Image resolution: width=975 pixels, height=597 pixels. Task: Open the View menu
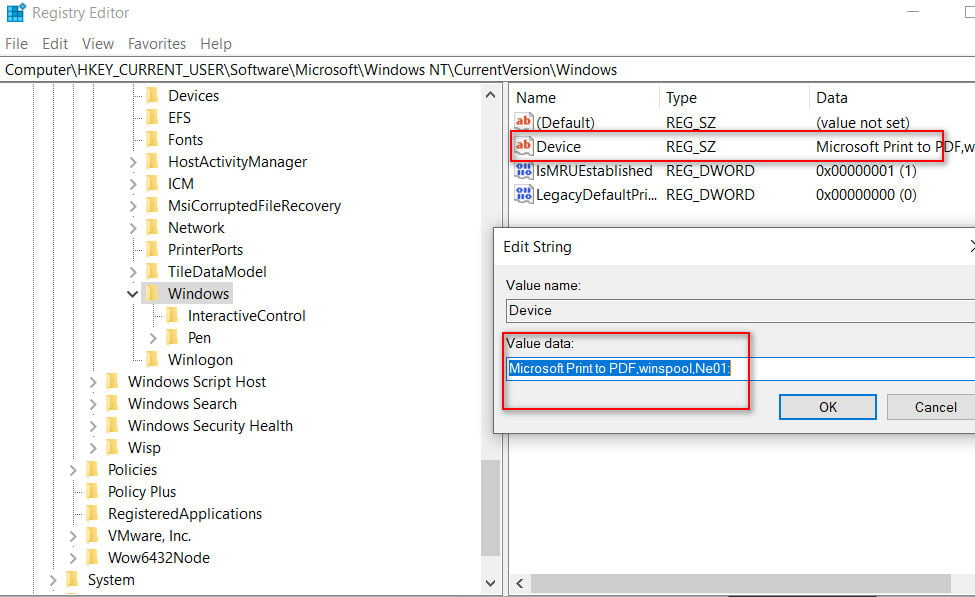(x=98, y=44)
